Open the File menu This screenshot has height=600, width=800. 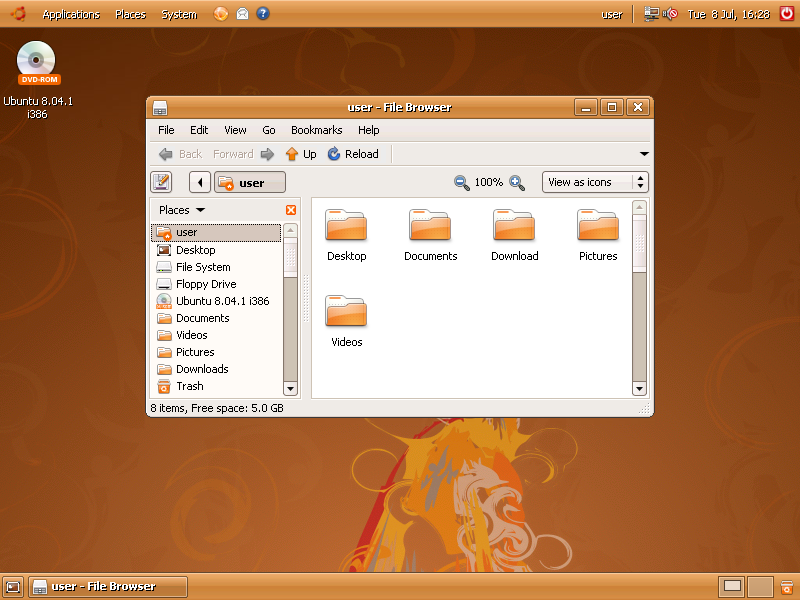[x=166, y=130]
